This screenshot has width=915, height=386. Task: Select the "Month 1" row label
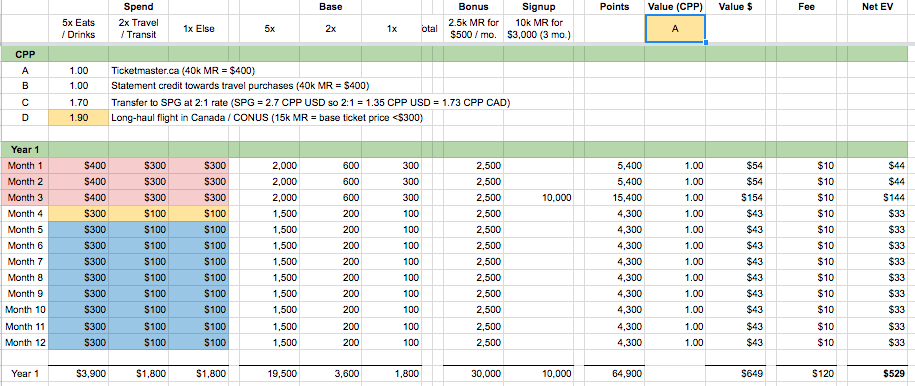[x=25, y=166]
